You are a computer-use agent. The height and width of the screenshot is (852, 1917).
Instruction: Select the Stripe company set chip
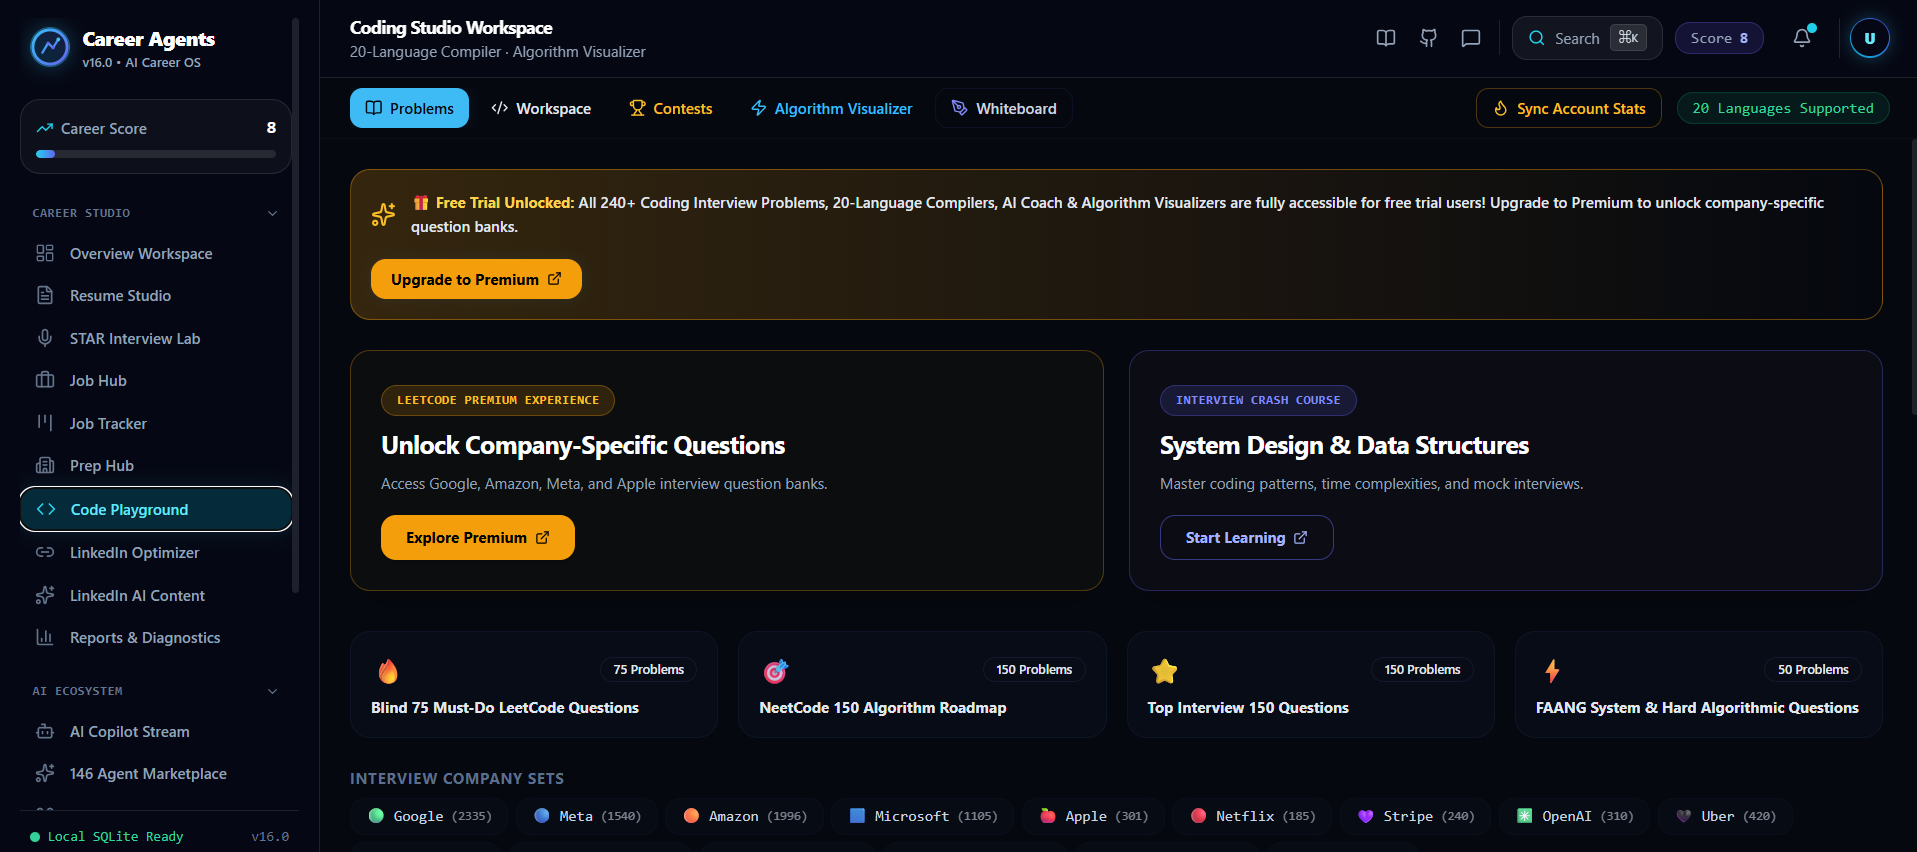[1415, 816]
